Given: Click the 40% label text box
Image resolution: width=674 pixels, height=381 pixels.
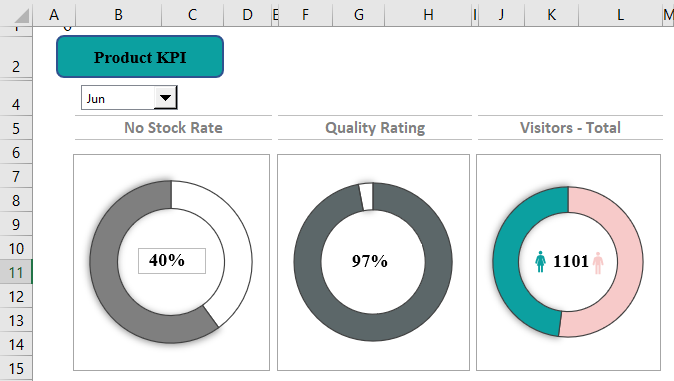Looking at the screenshot, I should click(172, 261).
